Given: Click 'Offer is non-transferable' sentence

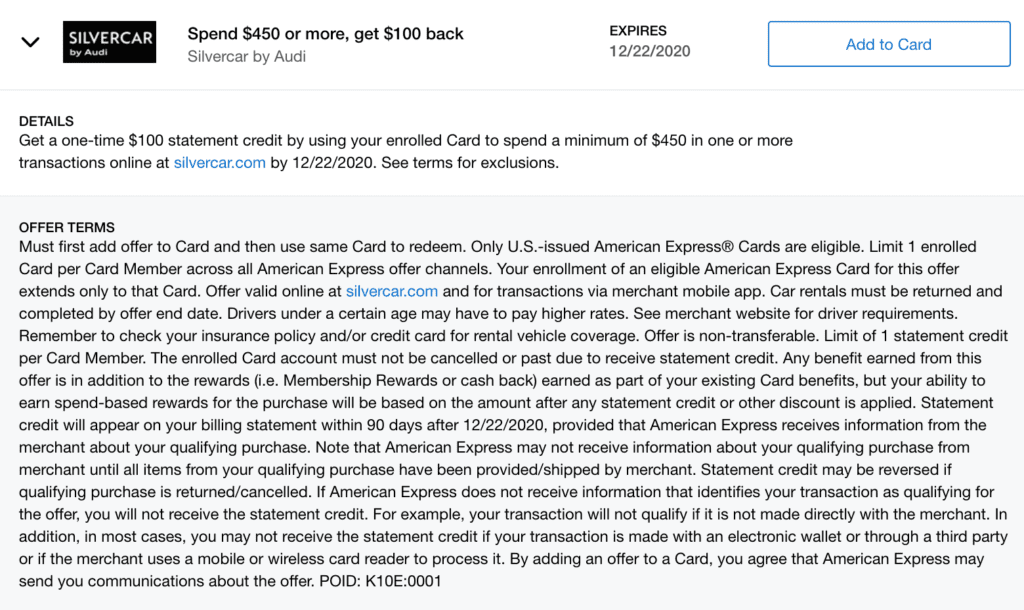Looking at the screenshot, I should click(x=731, y=336).
